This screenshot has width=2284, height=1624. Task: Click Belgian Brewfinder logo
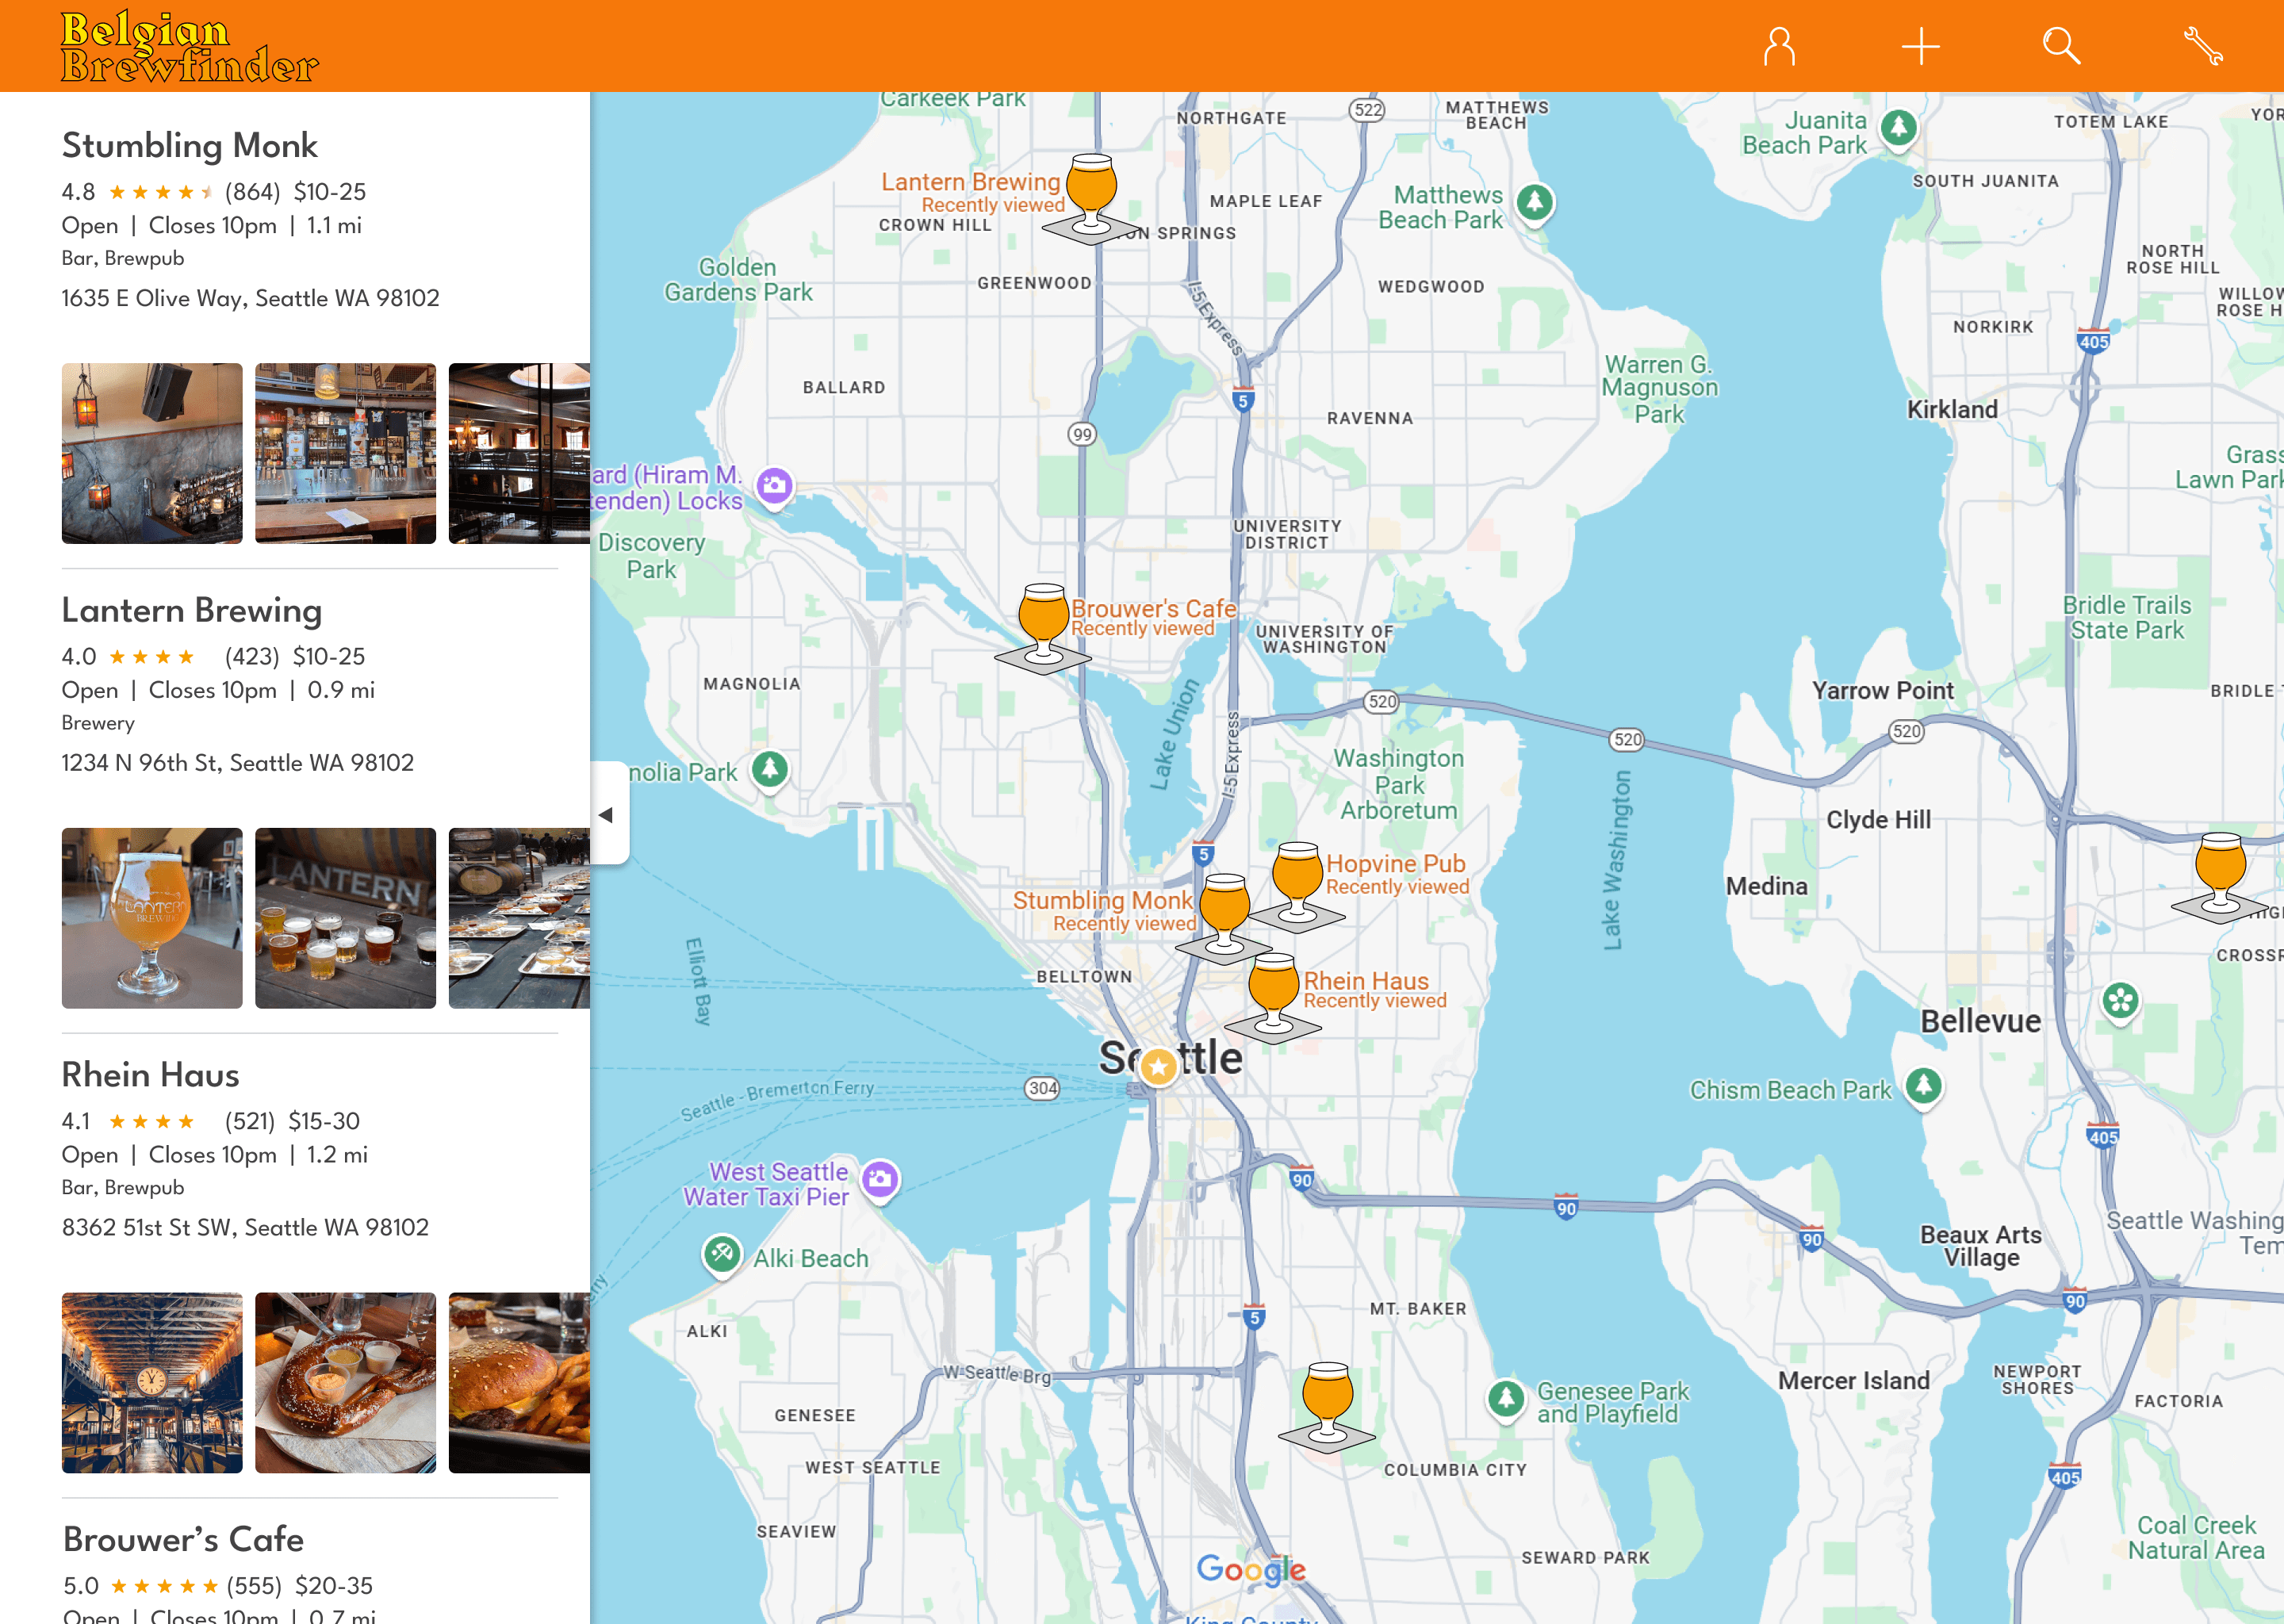pyautogui.click(x=189, y=47)
